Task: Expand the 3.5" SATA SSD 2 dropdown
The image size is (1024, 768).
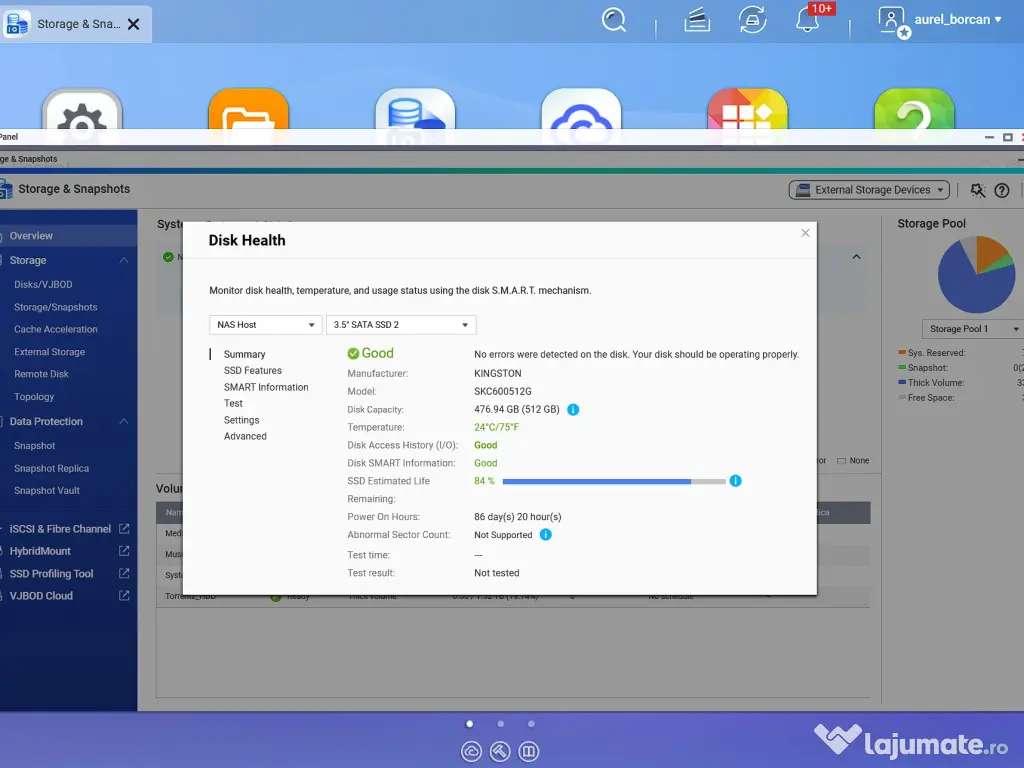Action: point(401,325)
